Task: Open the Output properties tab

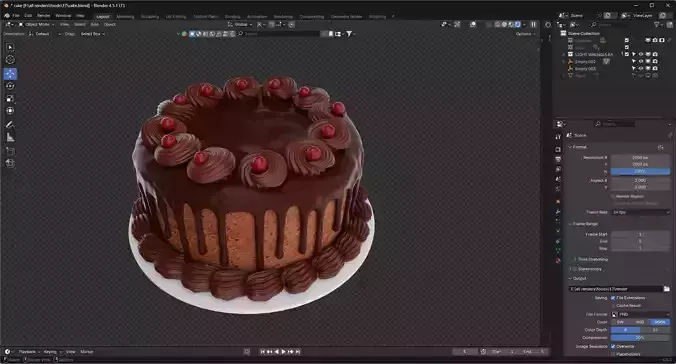Action: [558, 159]
